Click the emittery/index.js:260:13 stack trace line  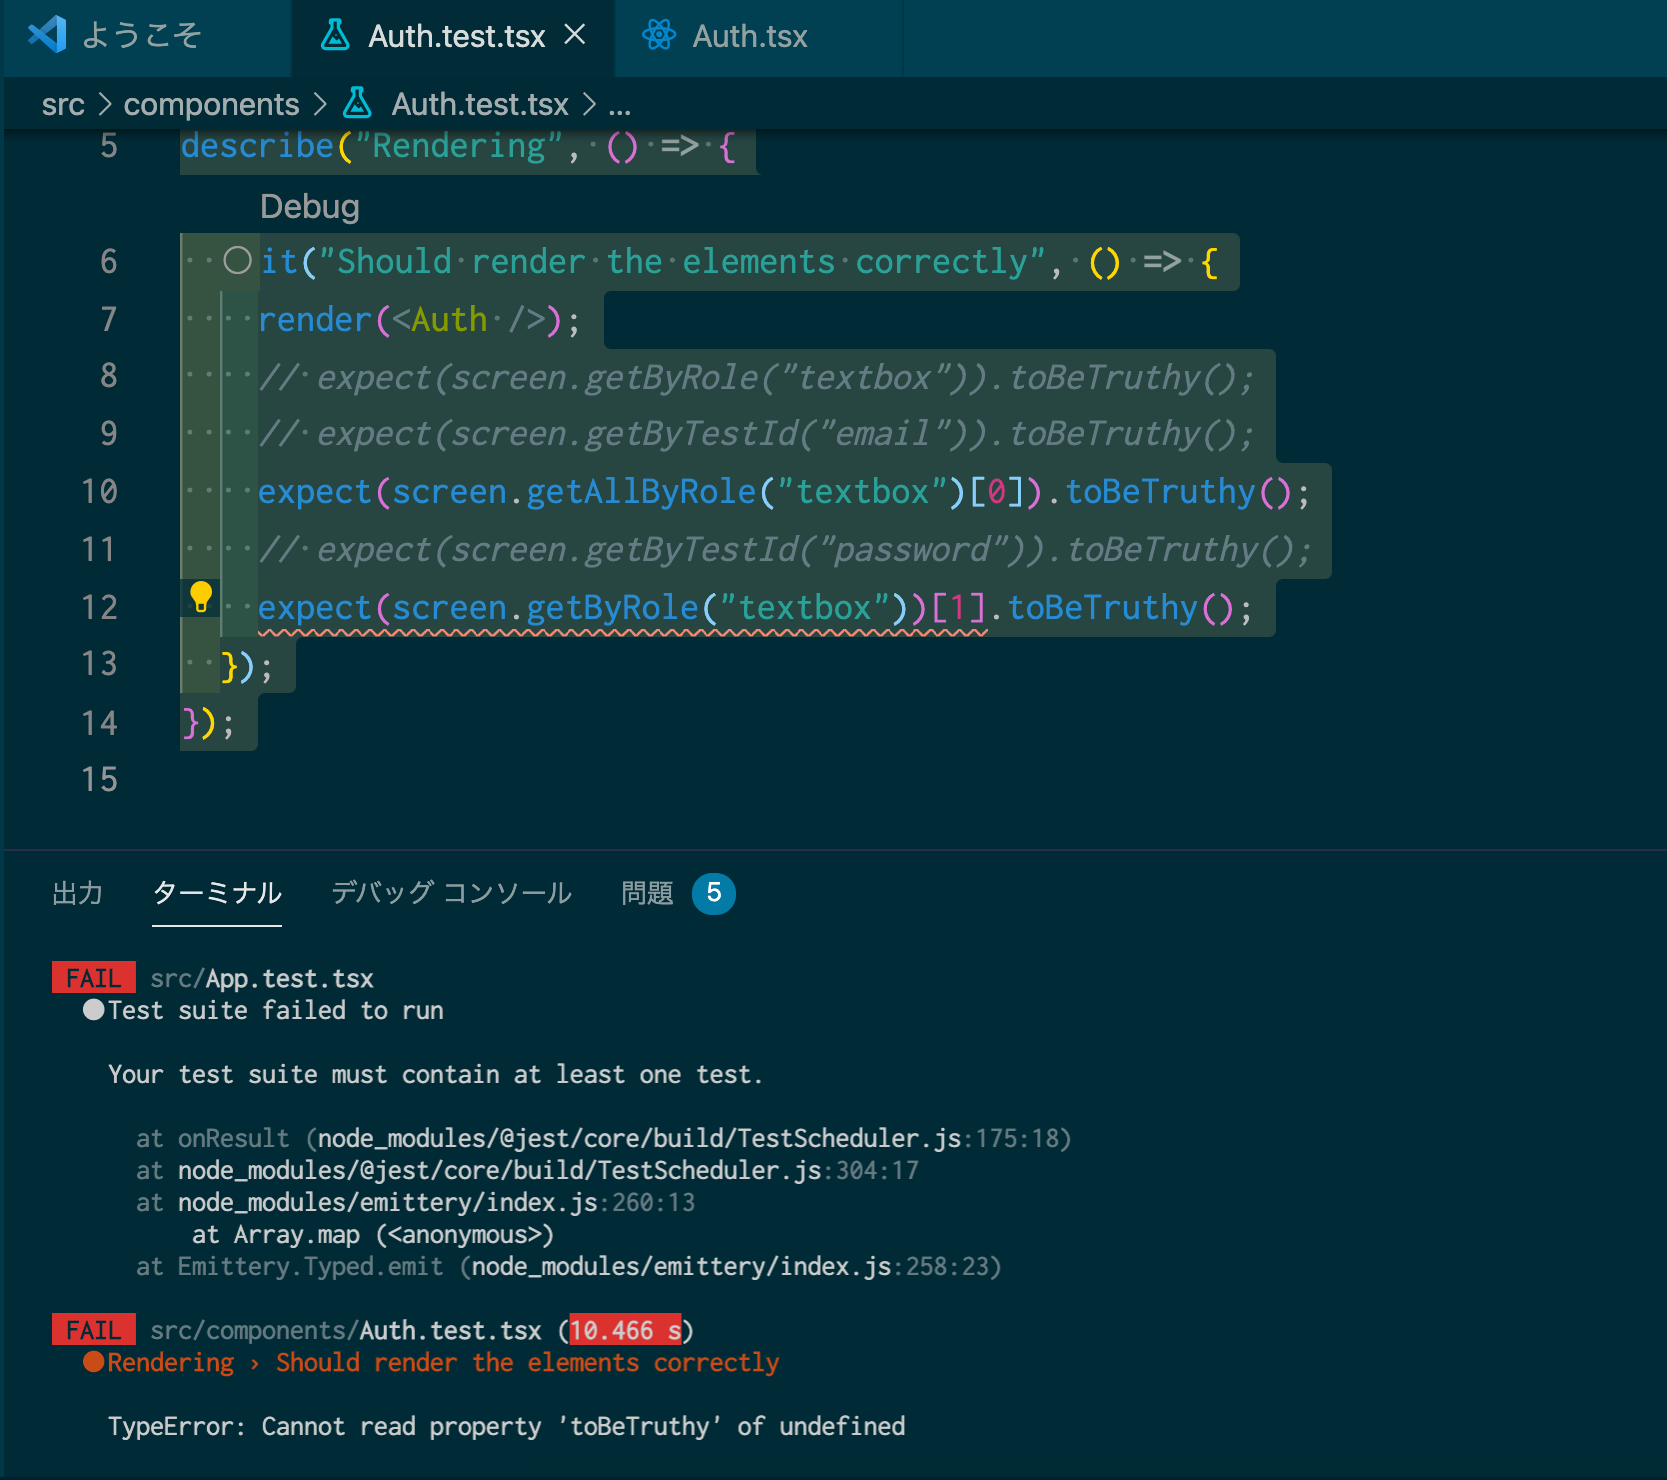pos(415,1202)
